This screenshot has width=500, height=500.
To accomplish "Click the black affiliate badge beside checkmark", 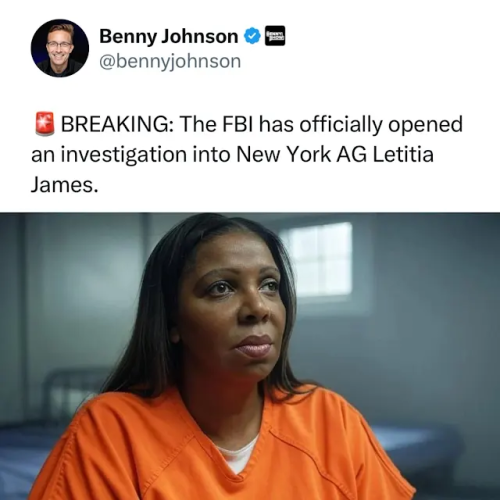I will click(x=275, y=36).
